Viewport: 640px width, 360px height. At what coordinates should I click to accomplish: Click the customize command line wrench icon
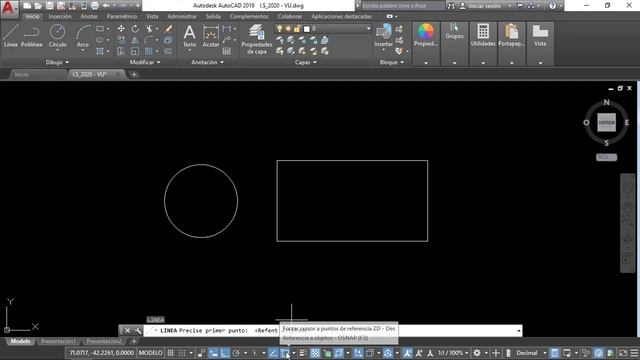click(x=138, y=331)
